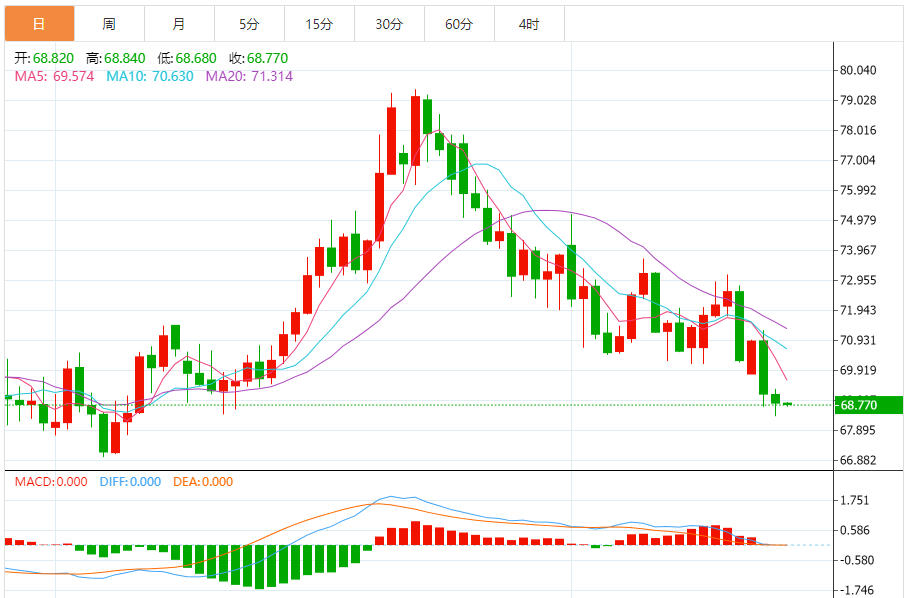The width and height of the screenshot is (907, 598).
Task: Open the 60分 chart tab
Action: (459, 24)
